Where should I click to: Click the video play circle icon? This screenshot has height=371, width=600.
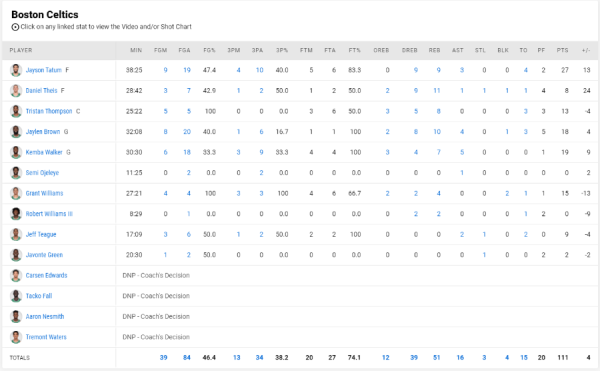(x=15, y=27)
